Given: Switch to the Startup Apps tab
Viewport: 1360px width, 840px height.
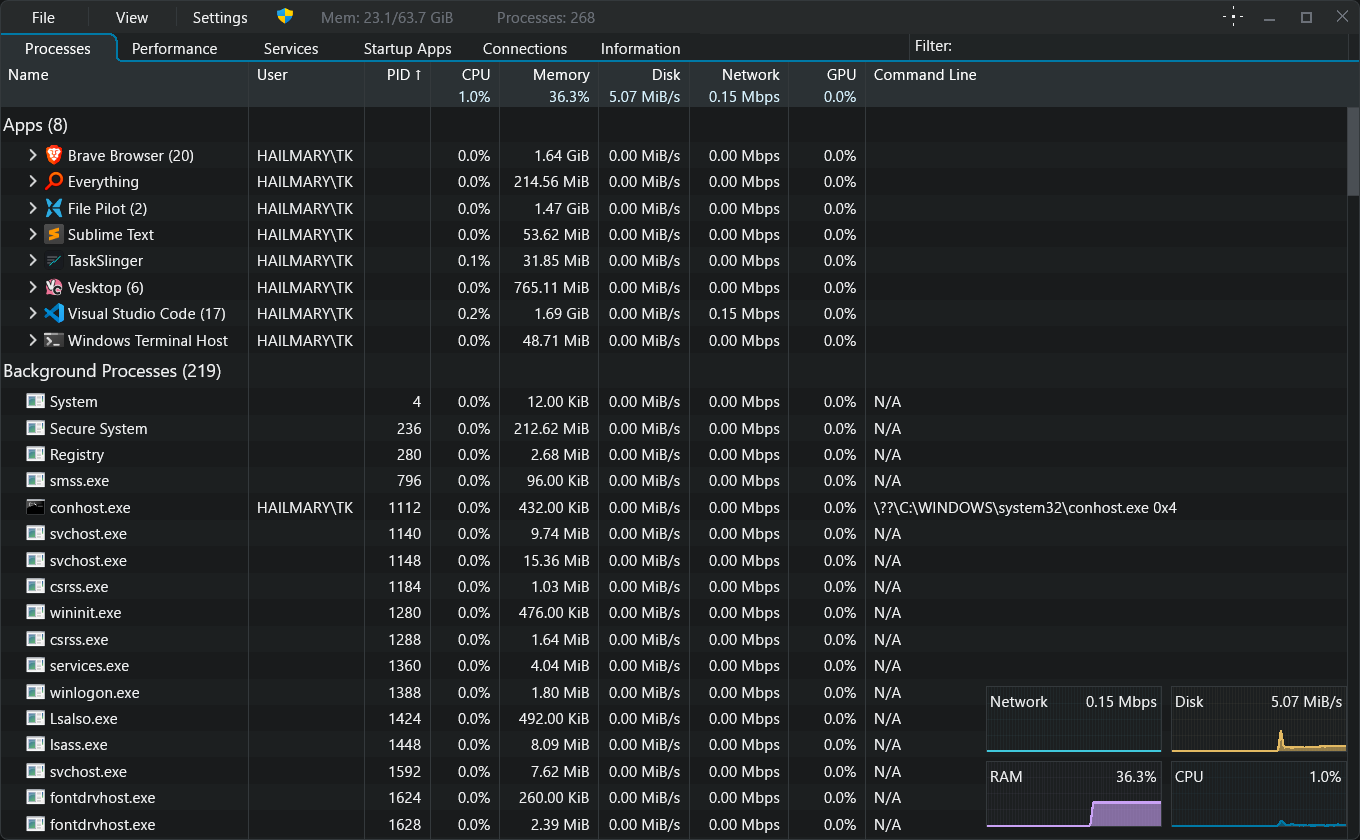Looking at the screenshot, I should pos(408,48).
